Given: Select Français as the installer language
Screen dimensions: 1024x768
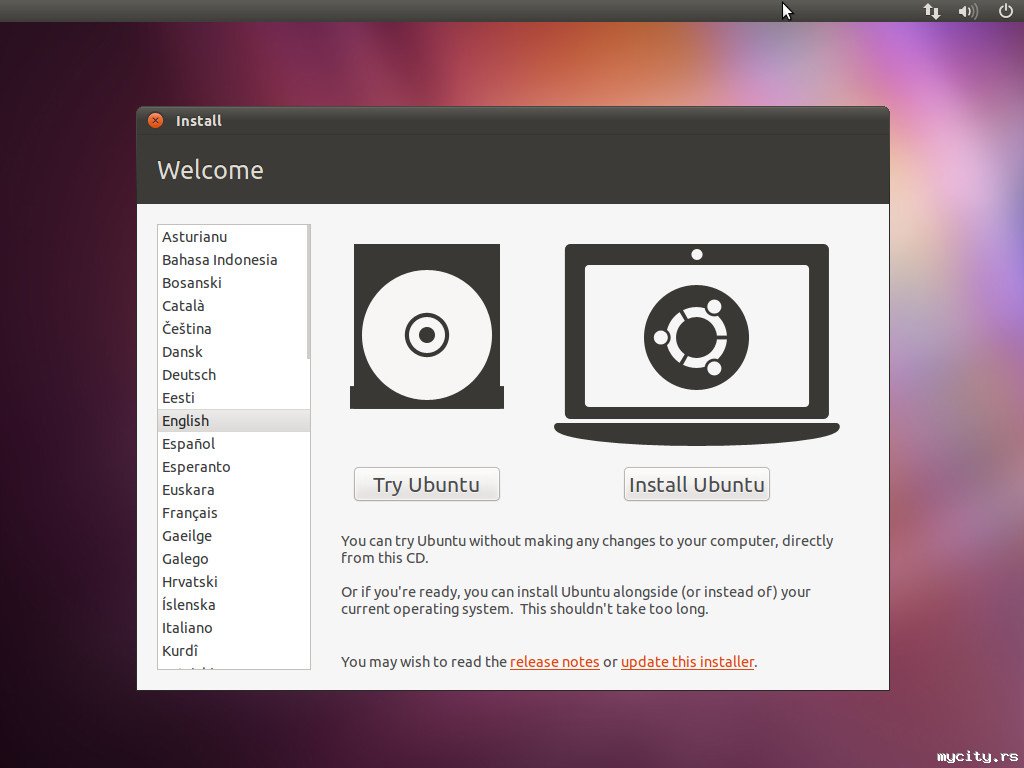Looking at the screenshot, I should click(234, 513).
